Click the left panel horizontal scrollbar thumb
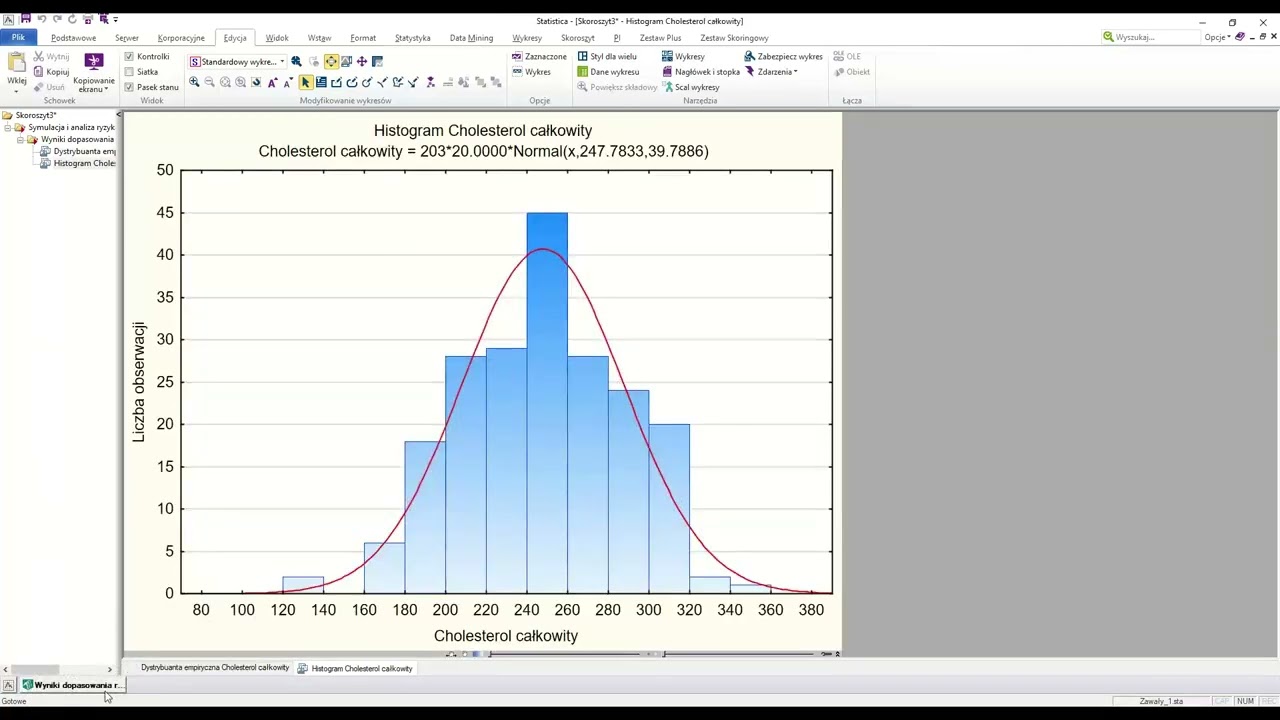Image resolution: width=1280 pixels, height=720 pixels. click(35, 669)
